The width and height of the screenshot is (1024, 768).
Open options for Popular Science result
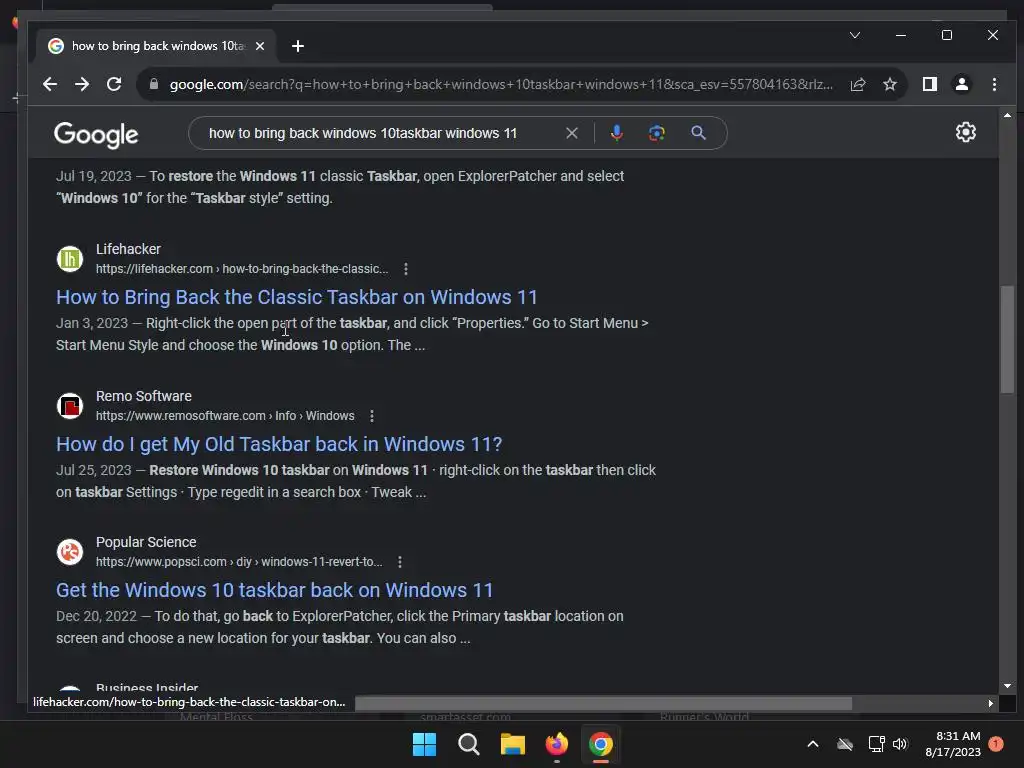(x=400, y=562)
